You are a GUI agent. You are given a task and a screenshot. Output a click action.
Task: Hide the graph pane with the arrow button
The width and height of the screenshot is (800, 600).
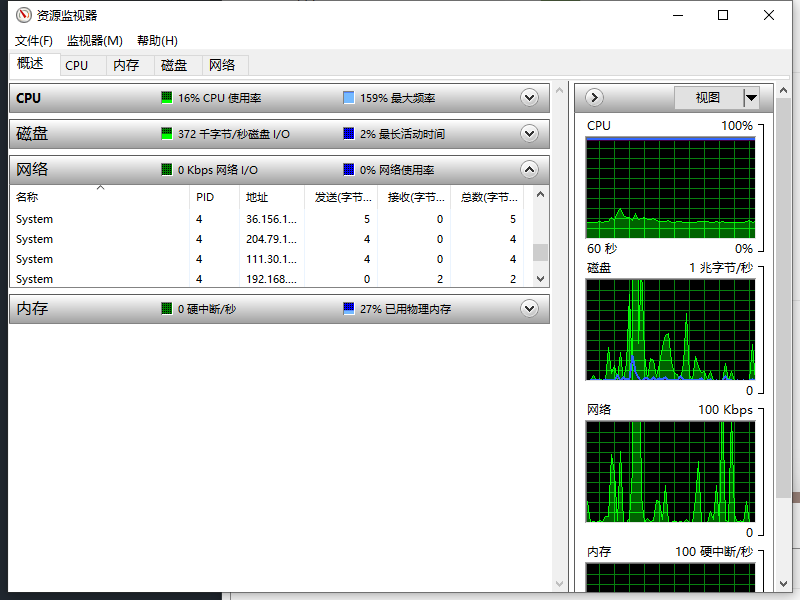click(594, 97)
